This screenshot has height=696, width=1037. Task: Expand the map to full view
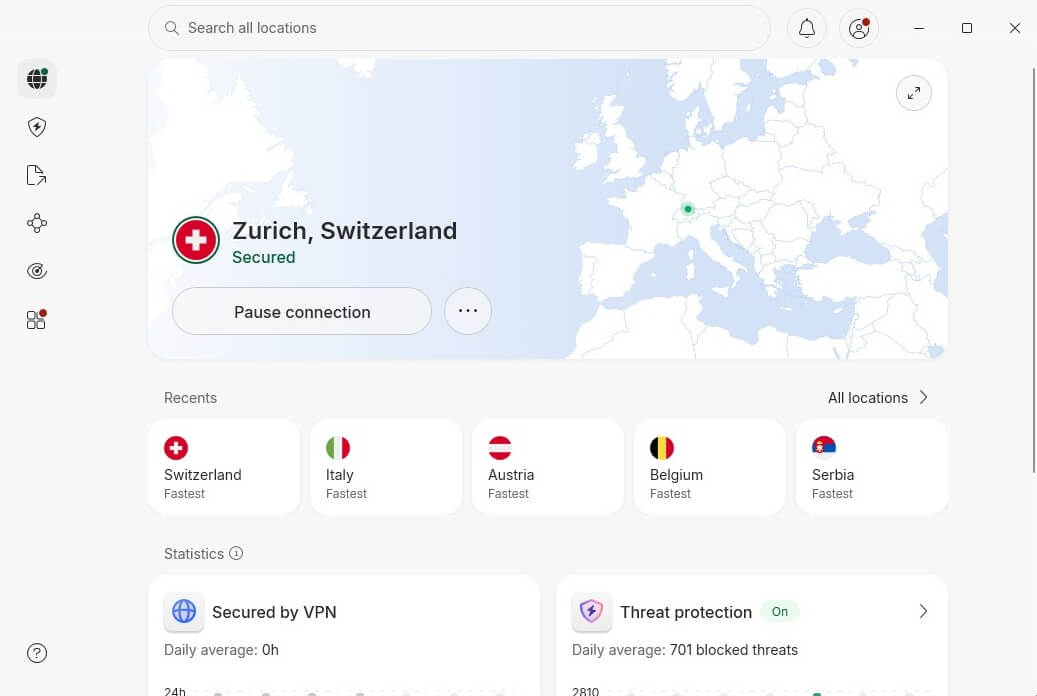pos(914,93)
